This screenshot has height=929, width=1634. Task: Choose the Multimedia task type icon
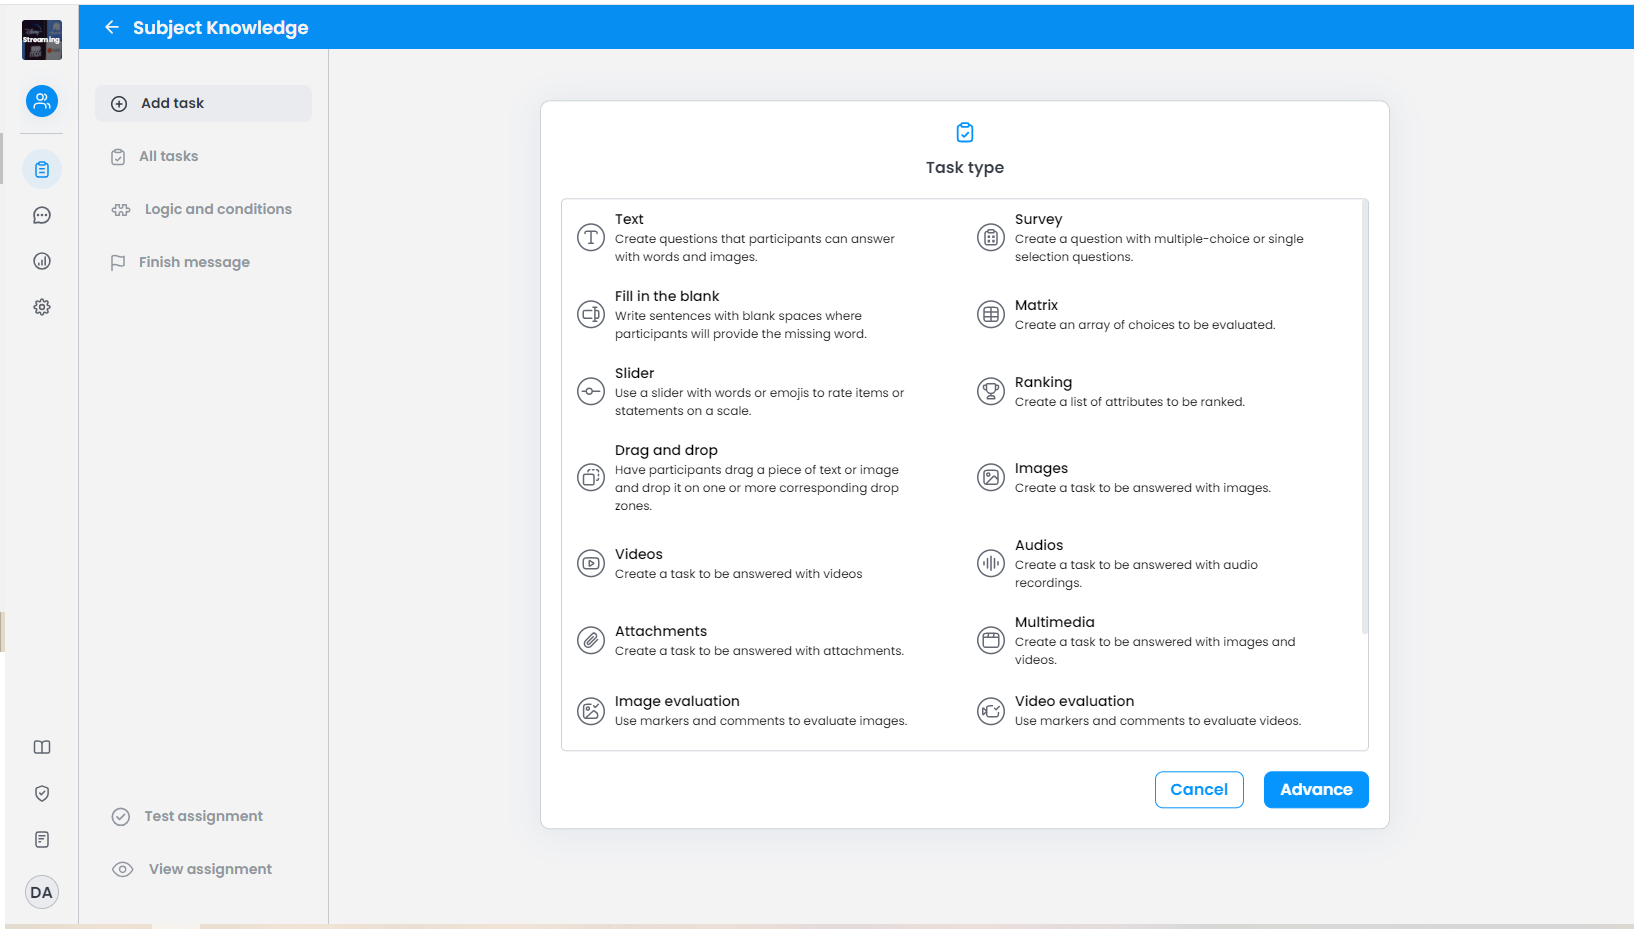point(991,640)
